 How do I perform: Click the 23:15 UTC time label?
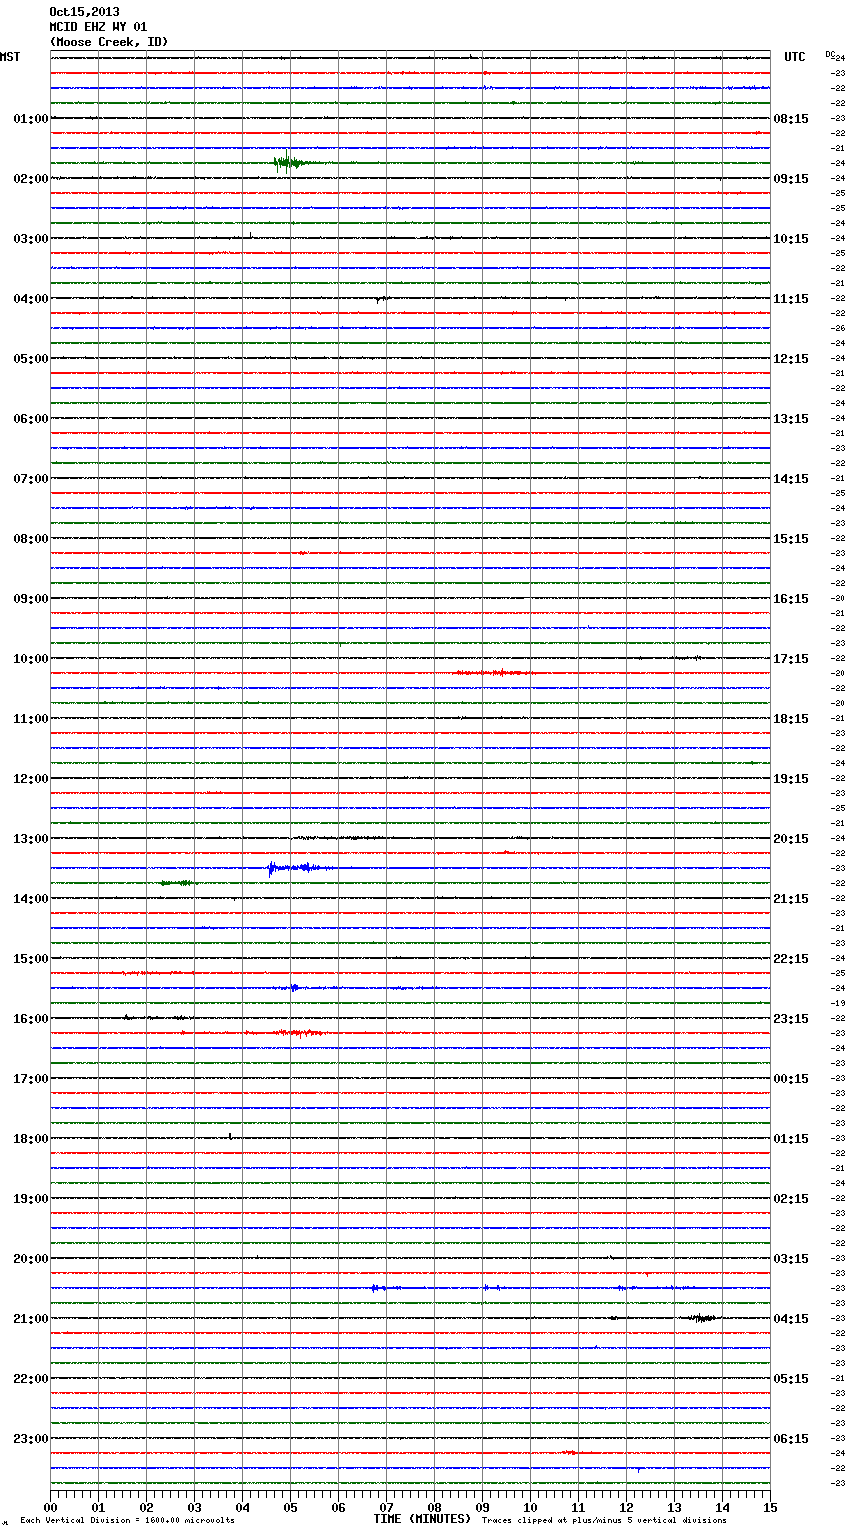coord(791,1019)
